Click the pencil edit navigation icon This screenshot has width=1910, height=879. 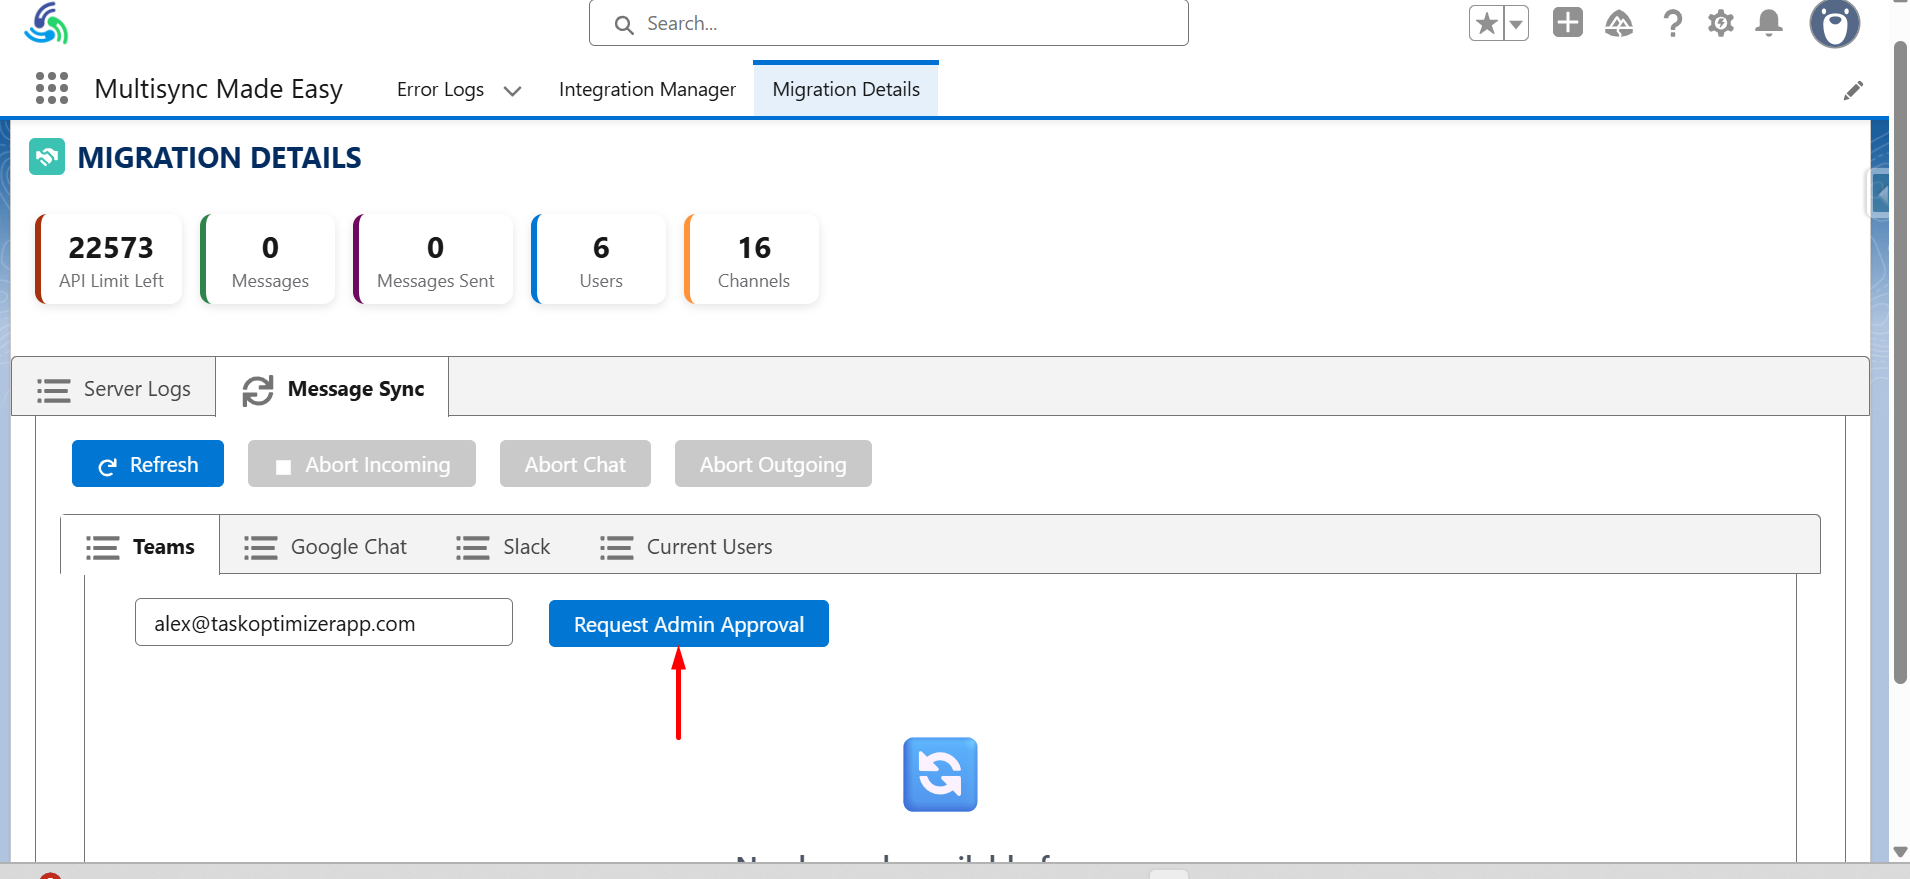[1853, 91]
